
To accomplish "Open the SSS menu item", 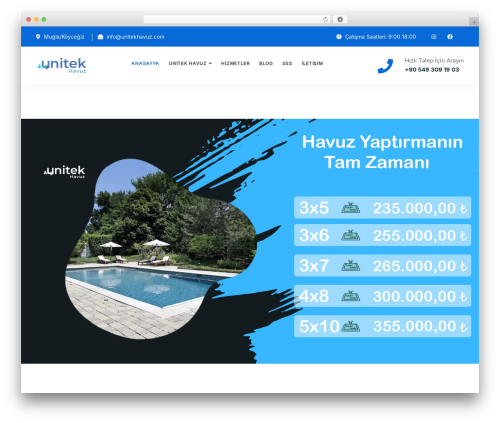I will pos(287,63).
